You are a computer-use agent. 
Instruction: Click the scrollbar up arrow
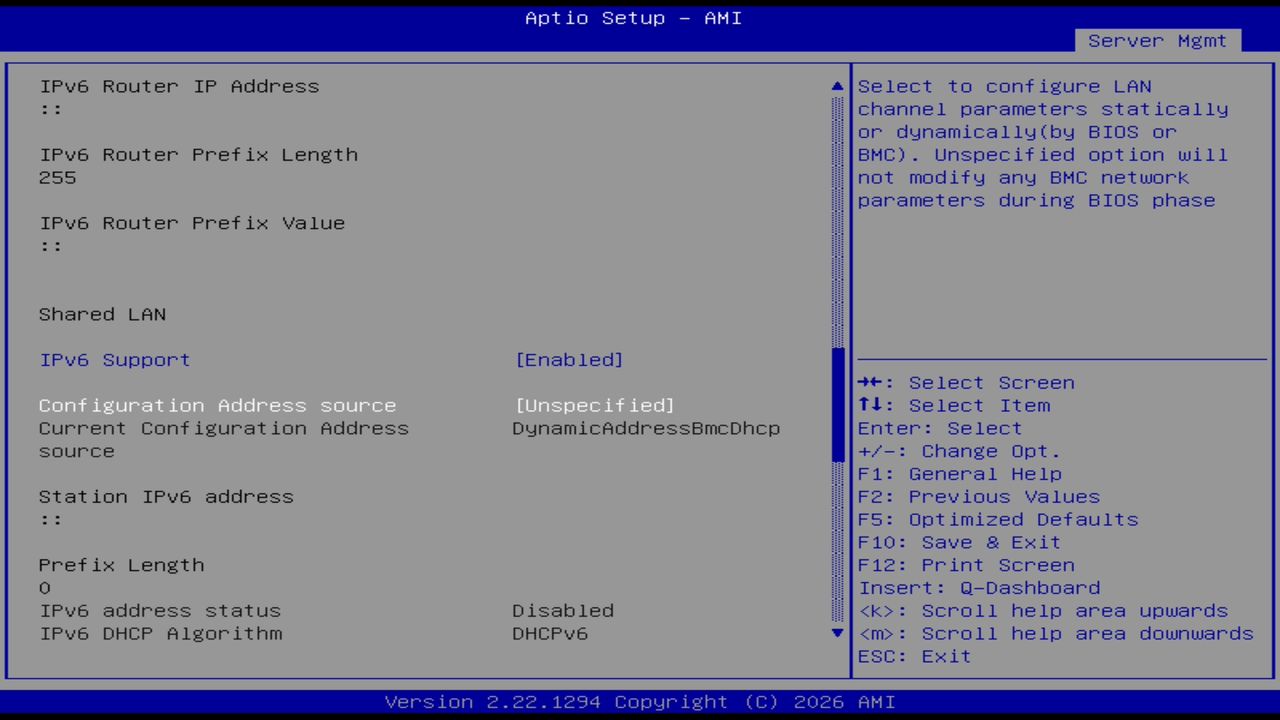[836, 86]
